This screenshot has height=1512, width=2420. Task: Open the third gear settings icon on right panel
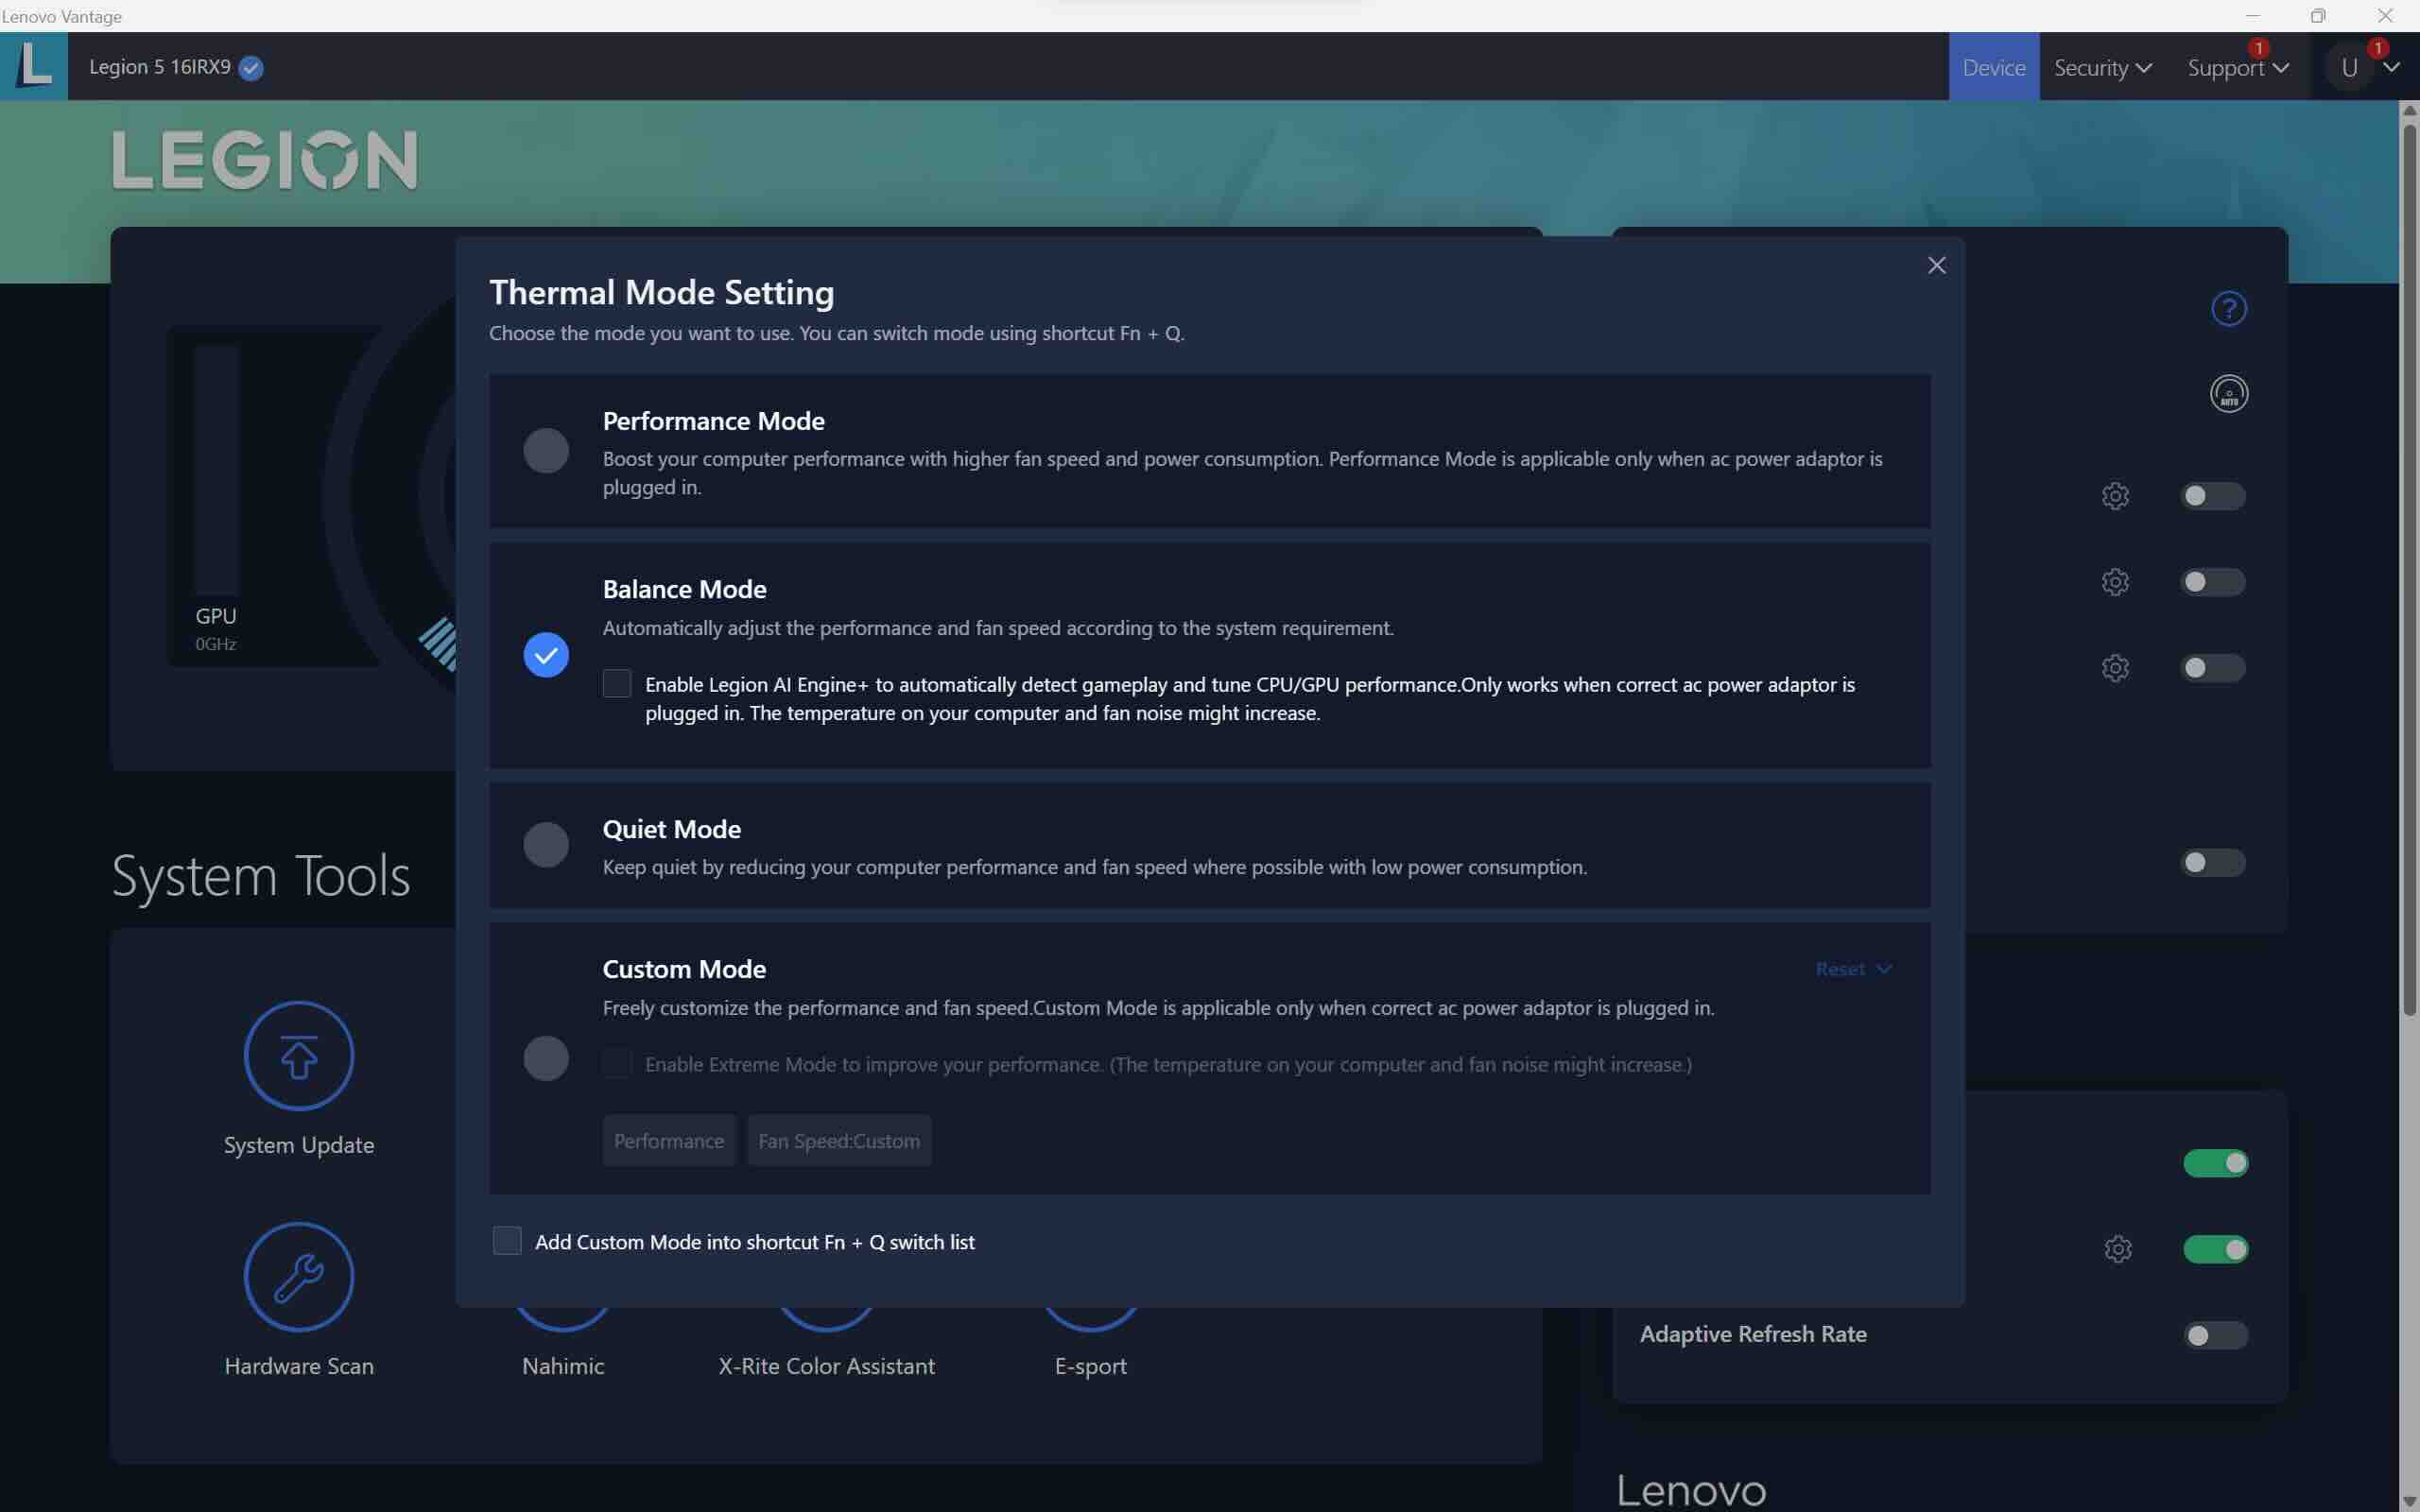point(2115,668)
